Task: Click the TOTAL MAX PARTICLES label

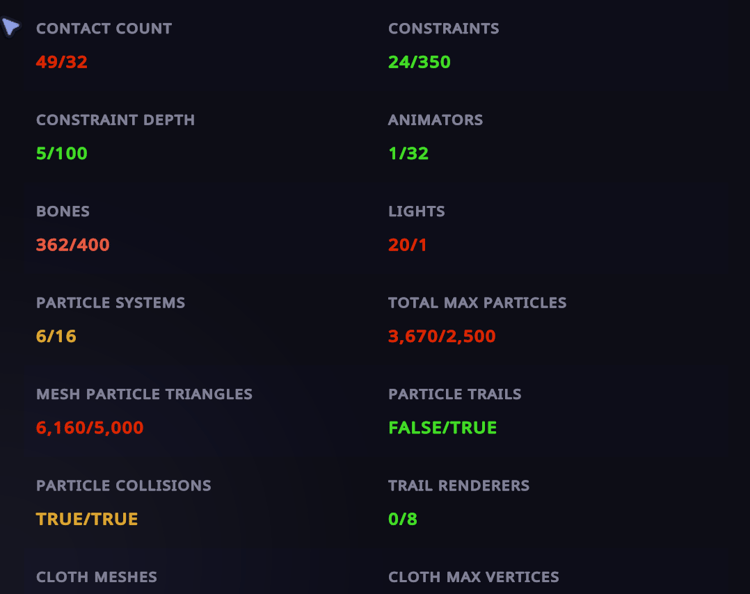Action: (477, 303)
